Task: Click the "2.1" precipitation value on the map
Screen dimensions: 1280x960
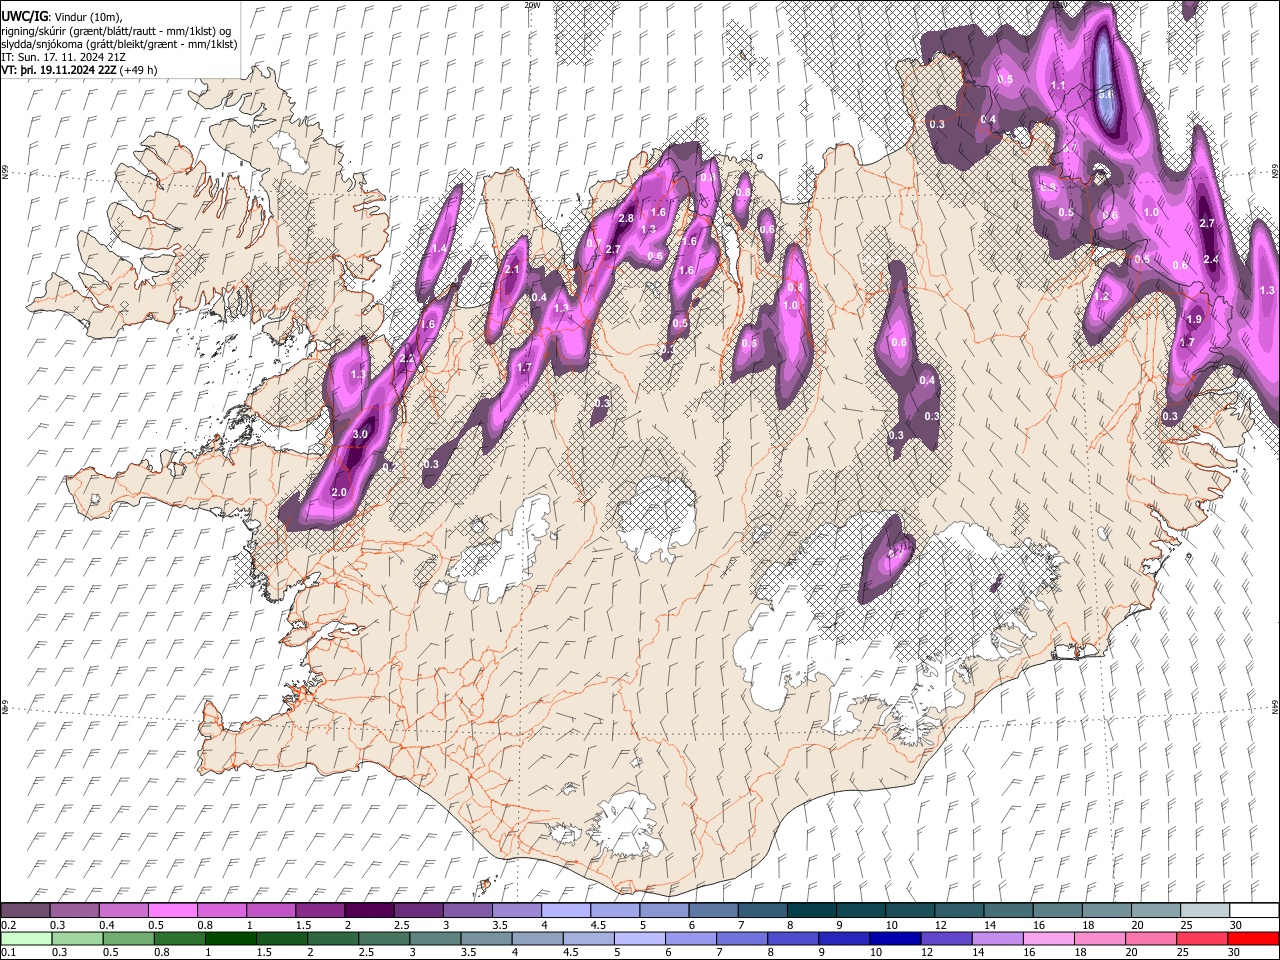Action: [512, 269]
